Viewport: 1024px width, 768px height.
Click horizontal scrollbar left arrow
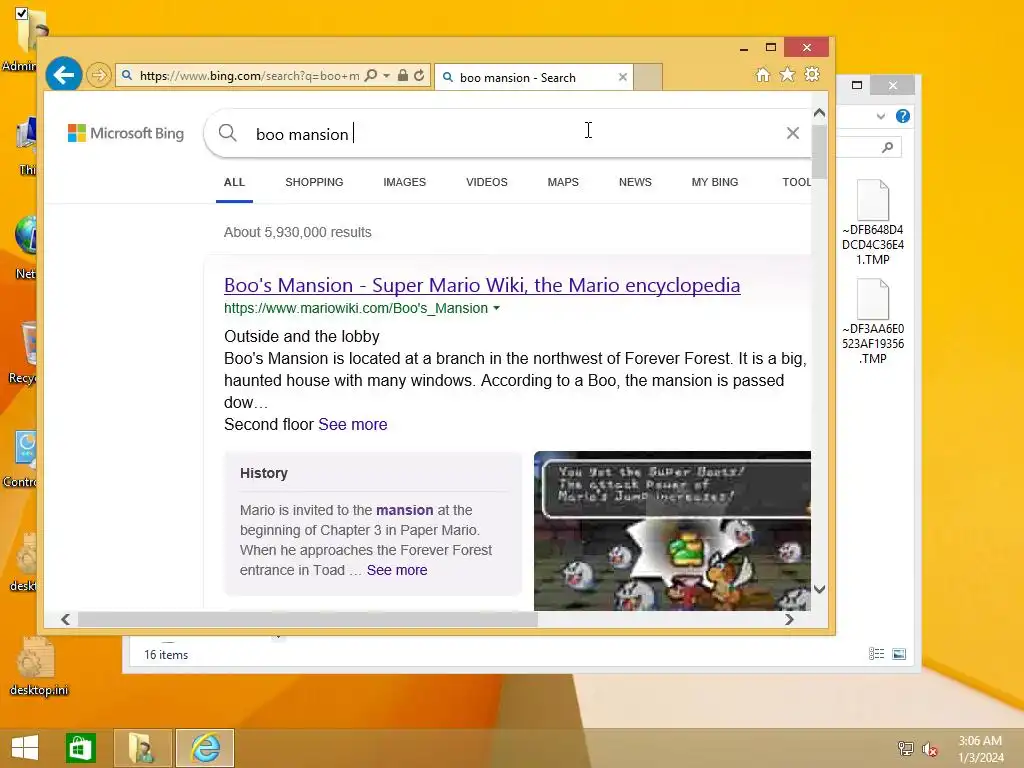(x=65, y=619)
